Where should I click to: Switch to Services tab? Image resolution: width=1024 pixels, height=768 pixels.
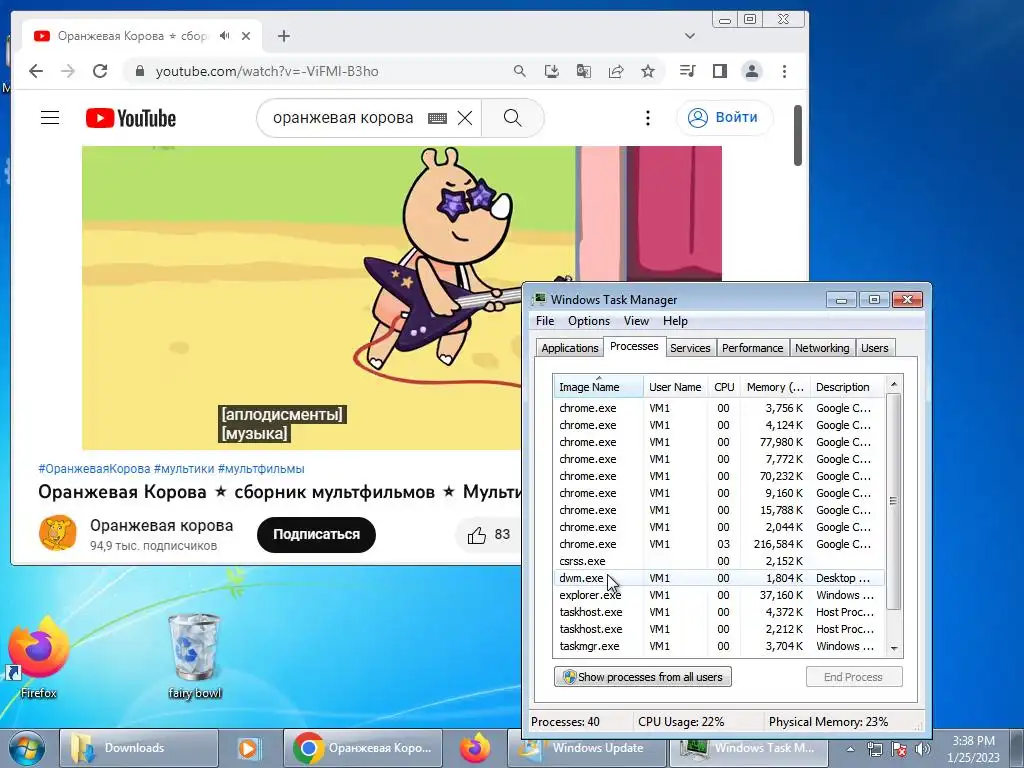point(690,348)
